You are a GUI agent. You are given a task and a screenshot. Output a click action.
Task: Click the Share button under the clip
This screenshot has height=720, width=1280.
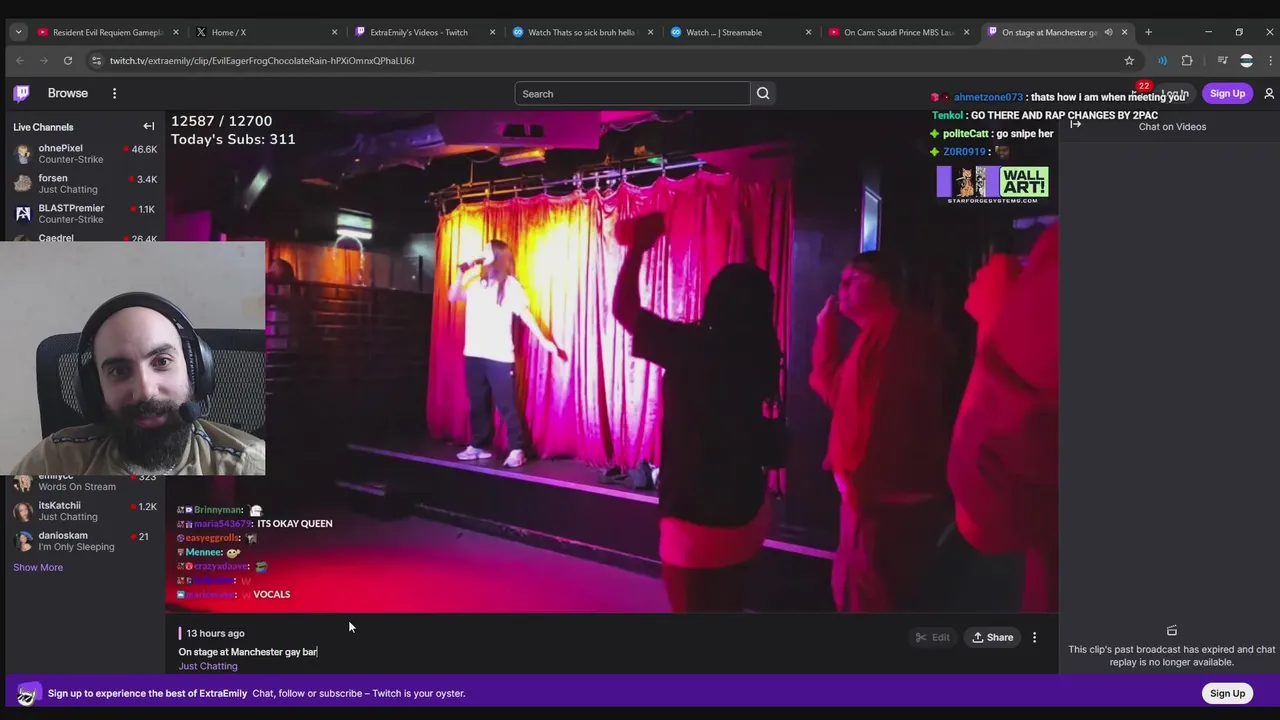pos(992,637)
